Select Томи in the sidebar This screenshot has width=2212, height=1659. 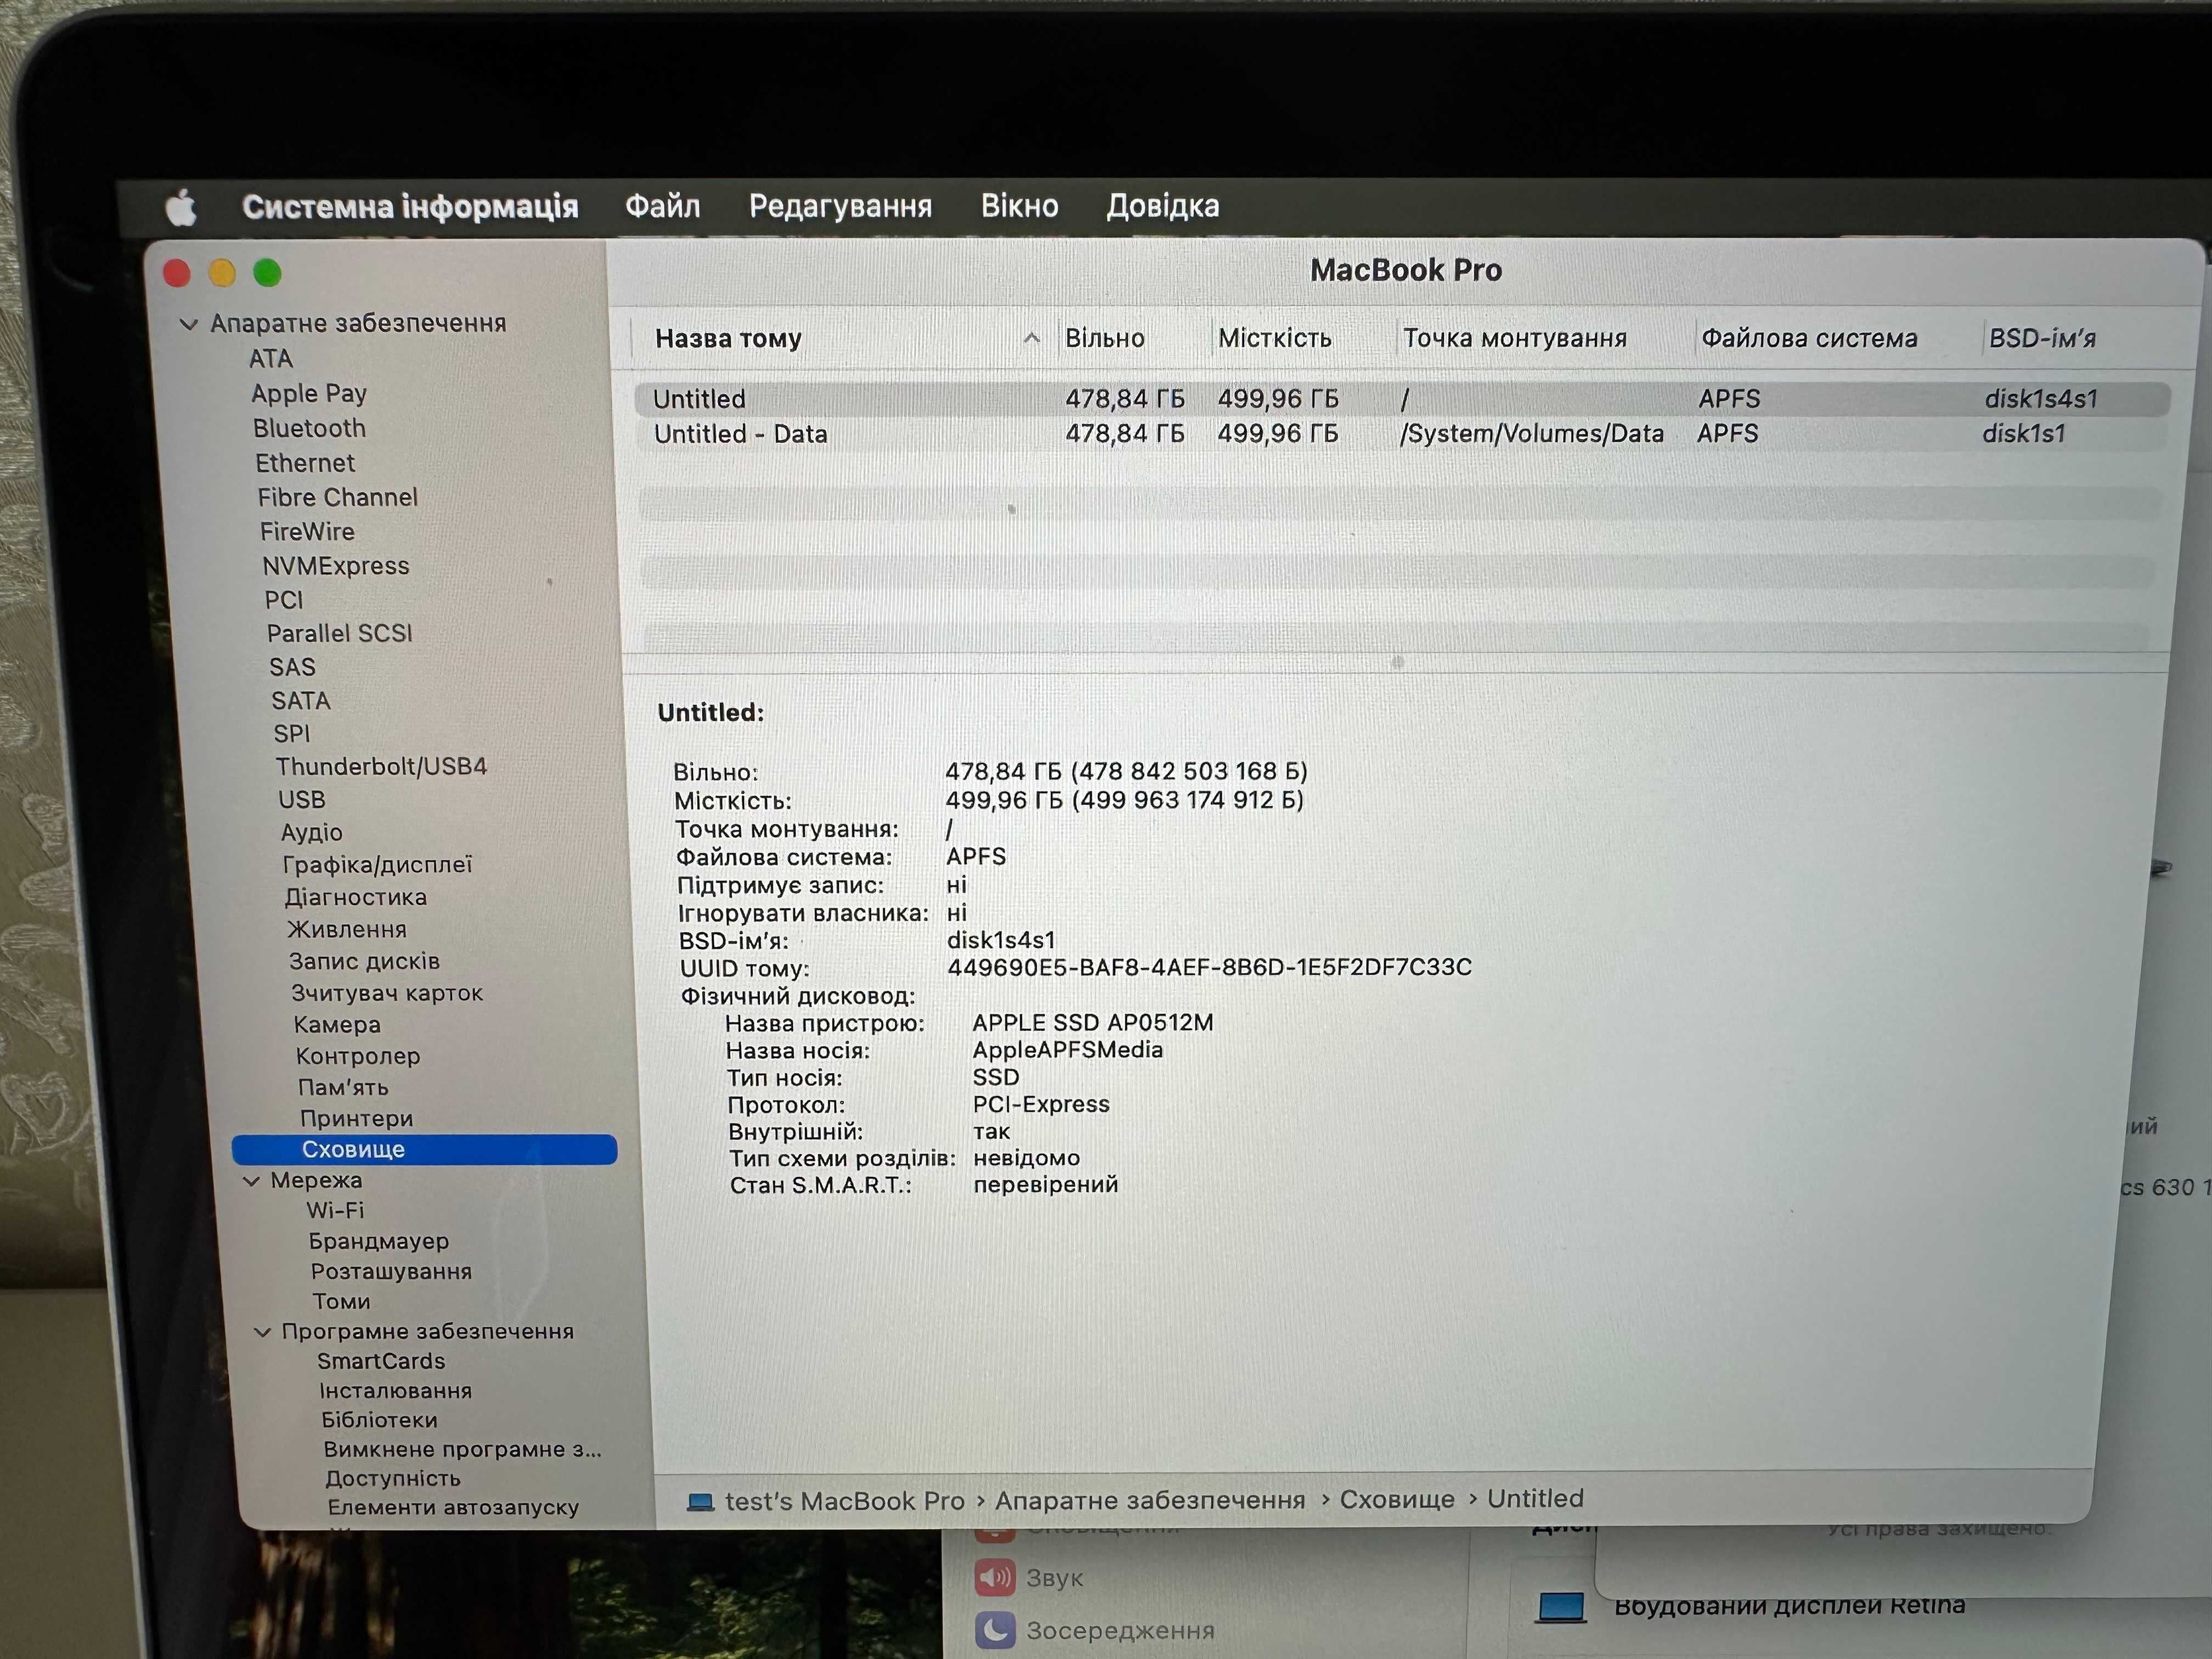pos(341,1302)
